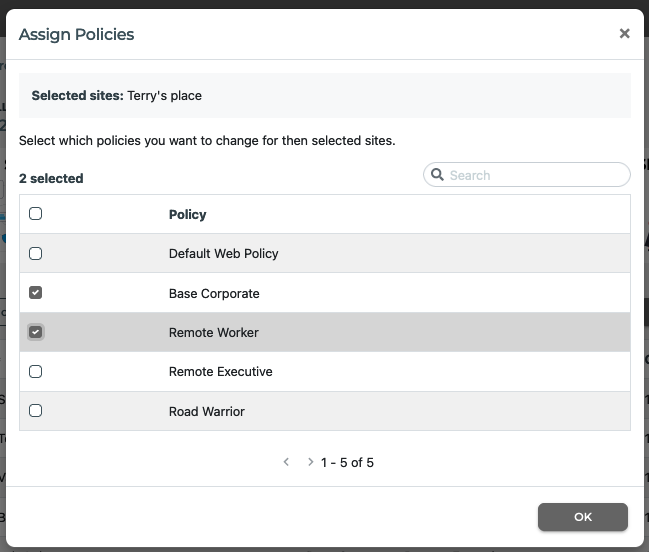The width and height of the screenshot is (649, 552).
Task: Select the Default Web Policy row text
Action: tap(224, 253)
